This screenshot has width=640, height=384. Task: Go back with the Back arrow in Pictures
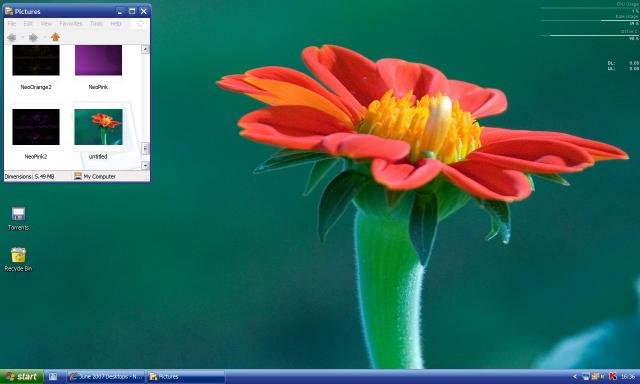[x=11, y=38]
